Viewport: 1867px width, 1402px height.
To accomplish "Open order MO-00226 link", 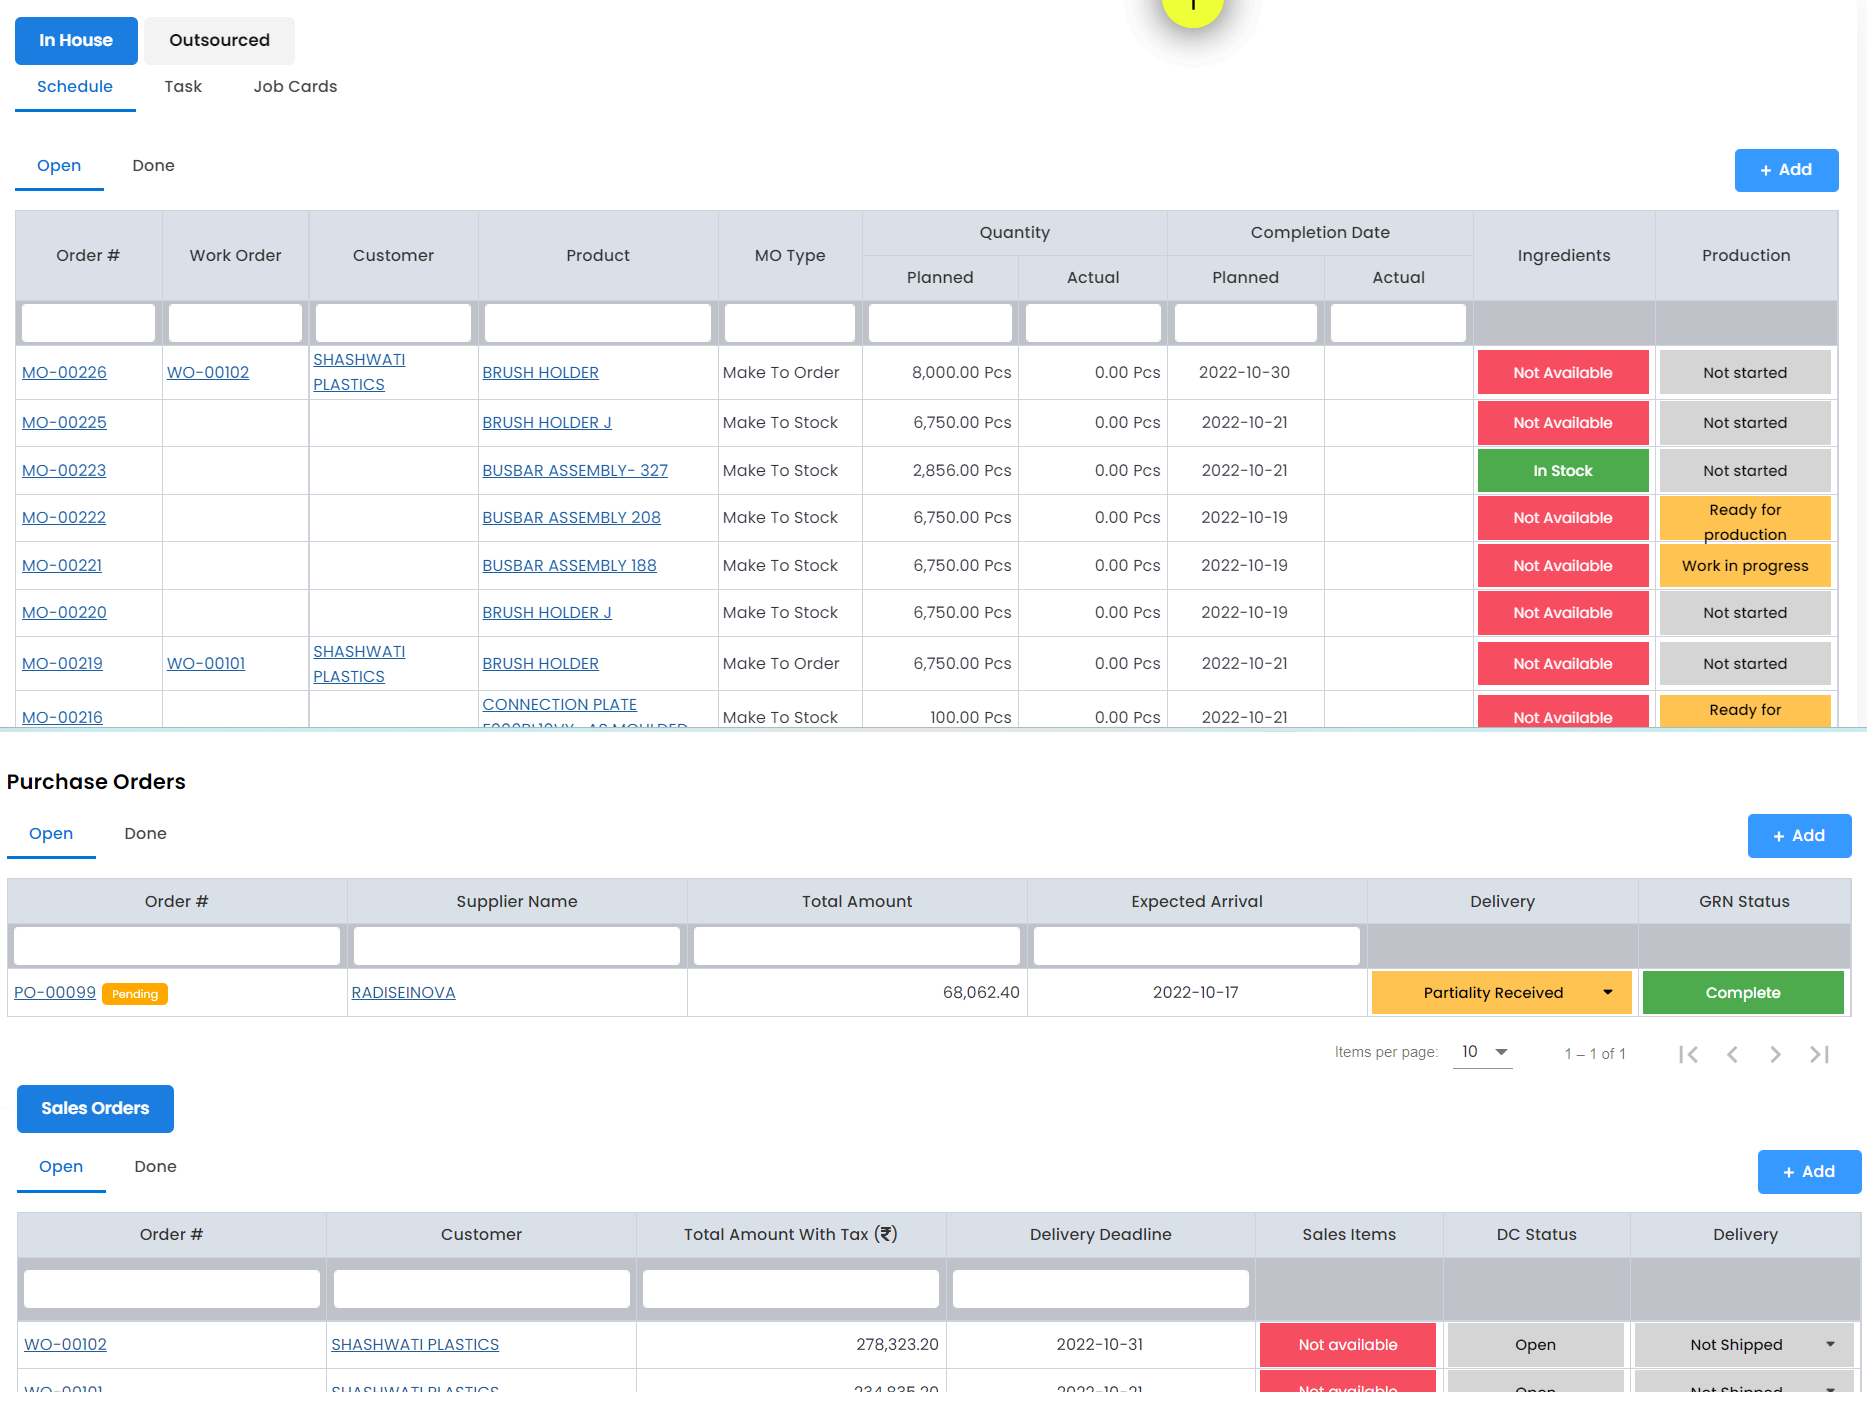I will point(64,373).
